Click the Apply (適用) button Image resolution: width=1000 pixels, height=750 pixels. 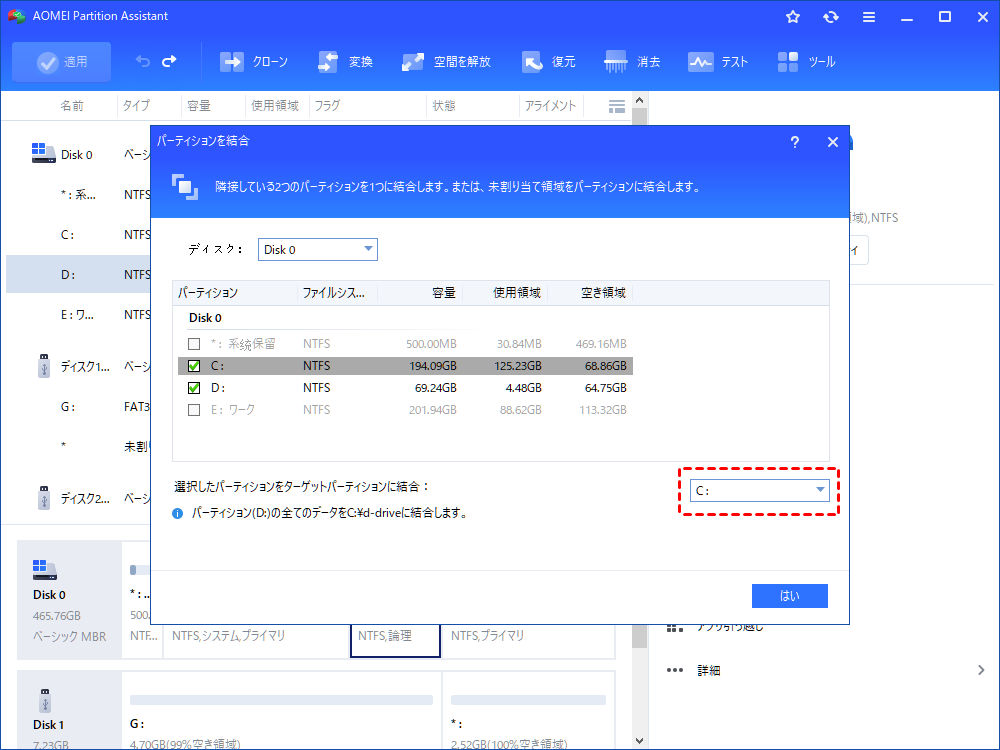61,62
